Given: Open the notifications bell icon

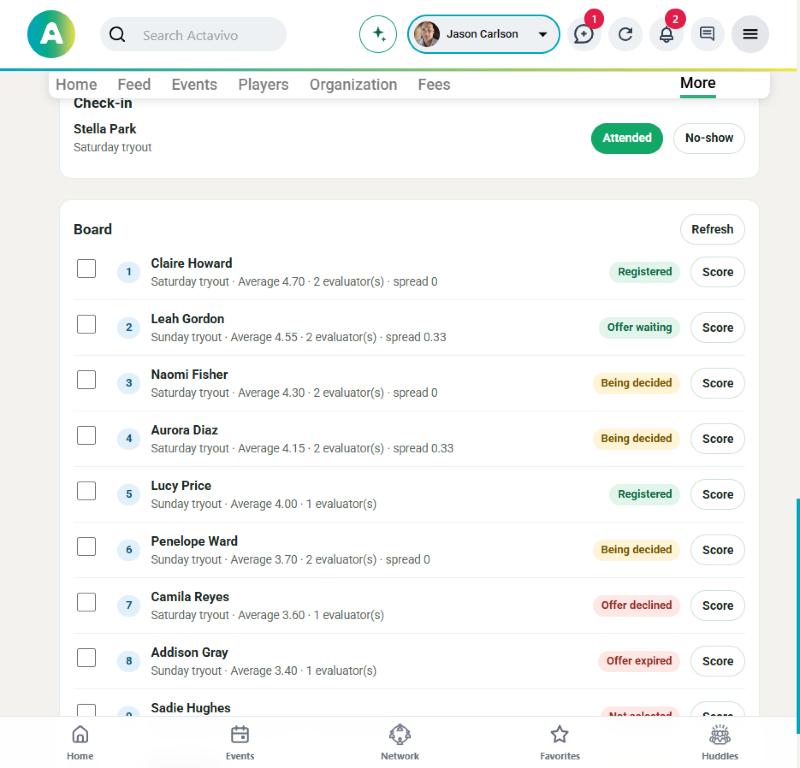Looking at the screenshot, I should point(666,34).
